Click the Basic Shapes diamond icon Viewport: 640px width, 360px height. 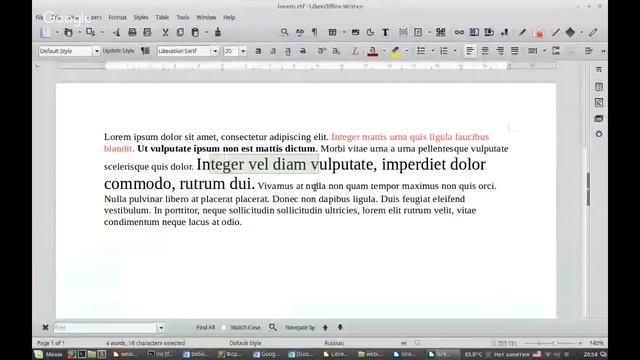pyautogui.click(x=570, y=32)
